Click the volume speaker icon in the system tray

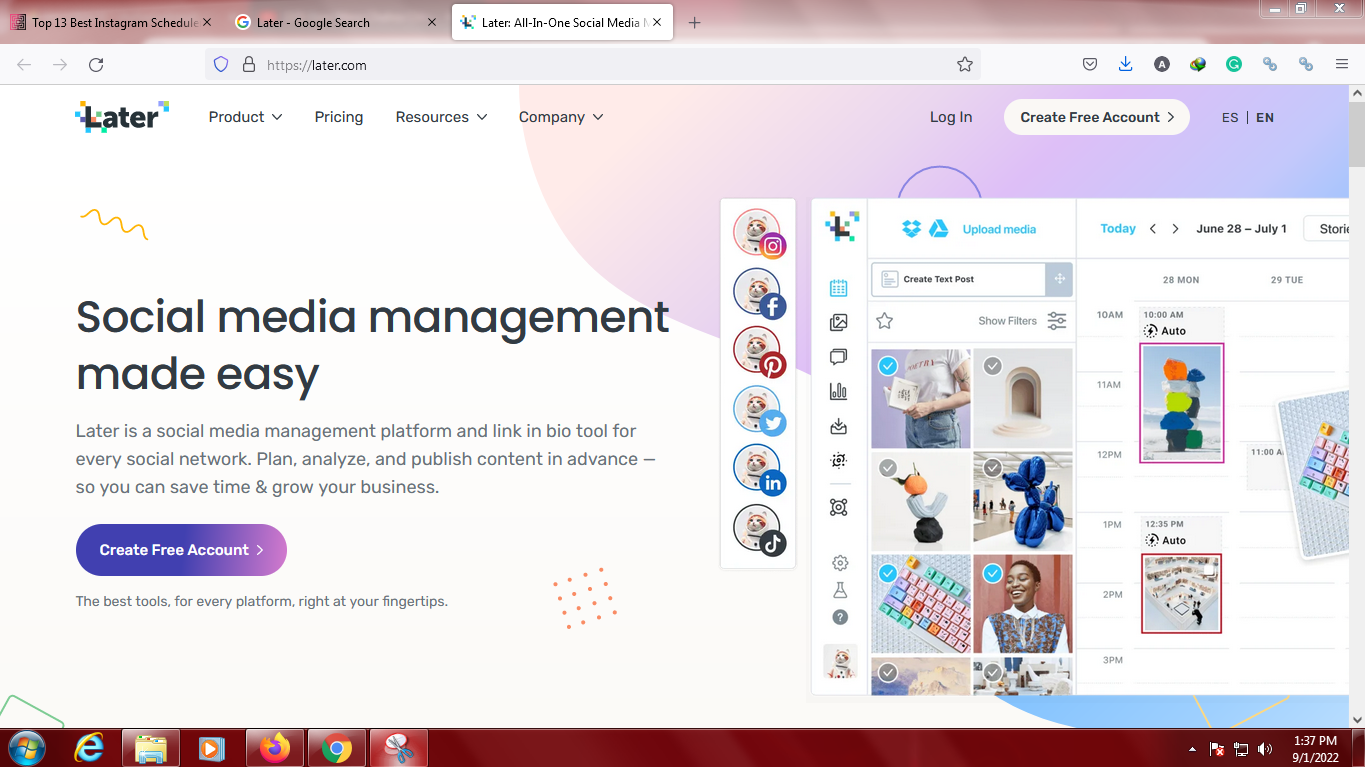1265,749
